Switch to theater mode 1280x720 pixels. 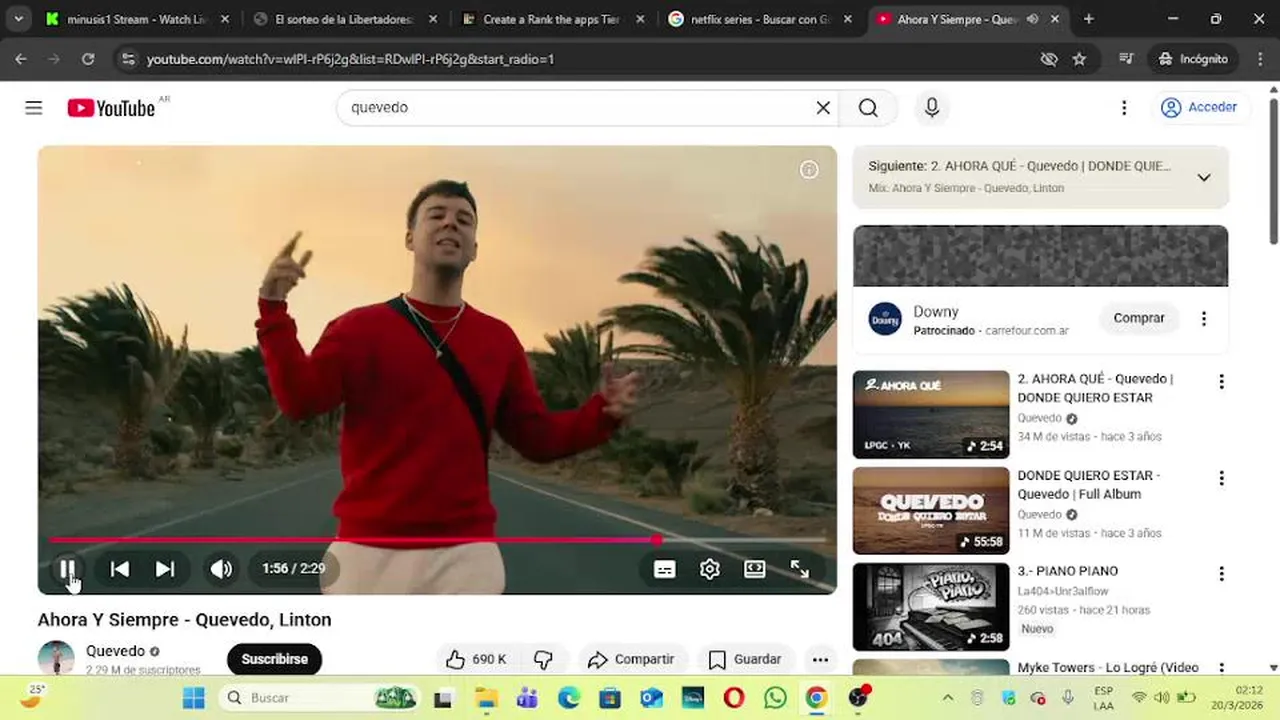click(x=755, y=569)
